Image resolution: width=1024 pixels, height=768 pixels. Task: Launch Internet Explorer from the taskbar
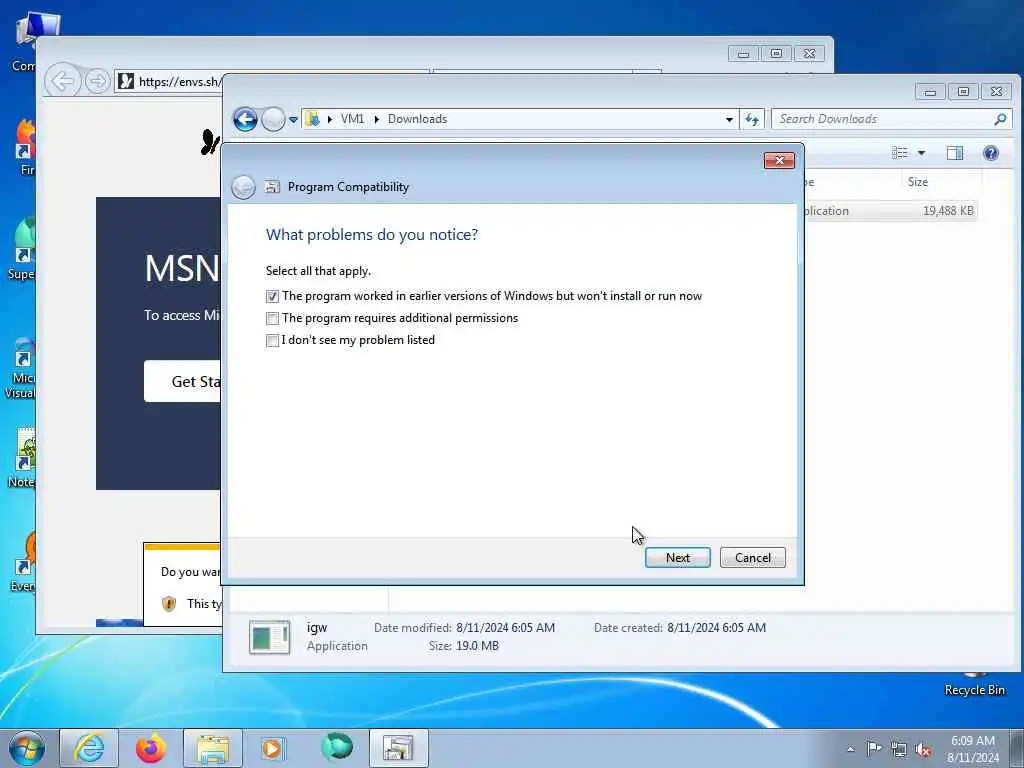point(89,748)
